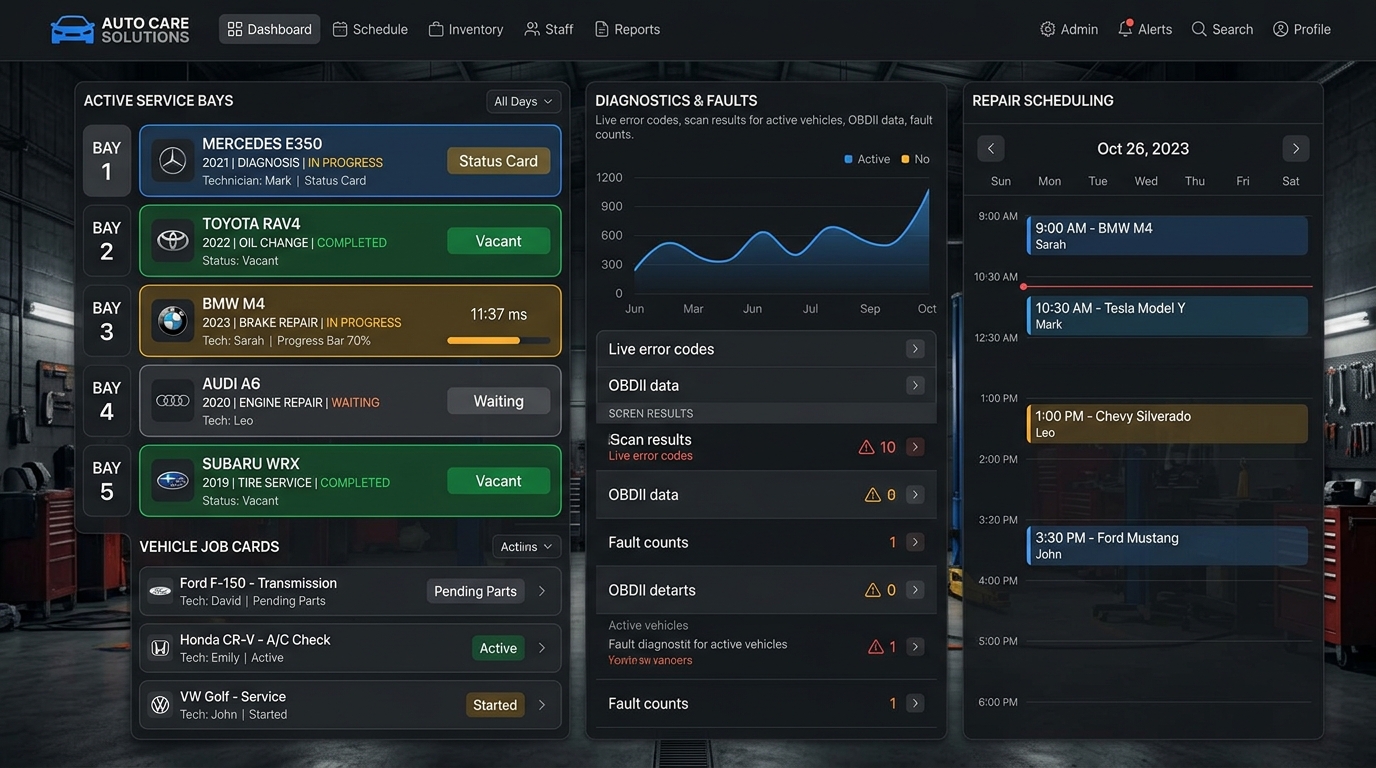Click the Subaru logo in Bay 5
The image size is (1376, 768).
(173, 481)
